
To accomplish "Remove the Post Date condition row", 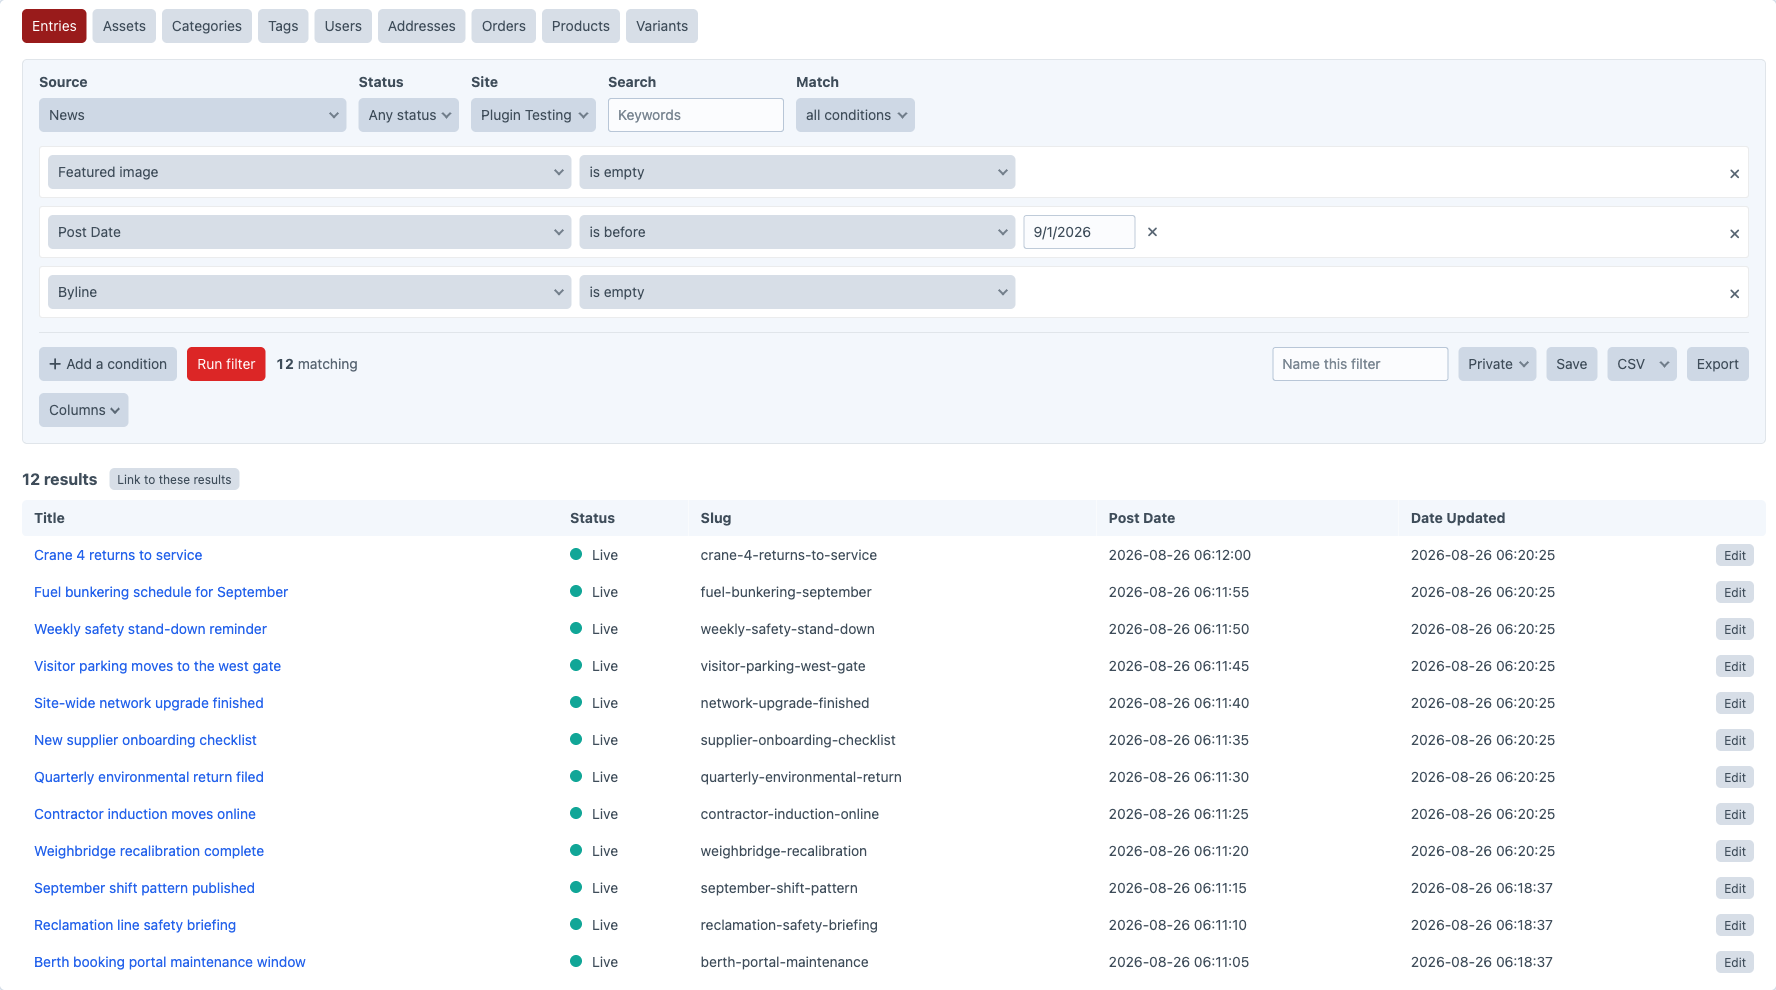I will pyautogui.click(x=1734, y=234).
